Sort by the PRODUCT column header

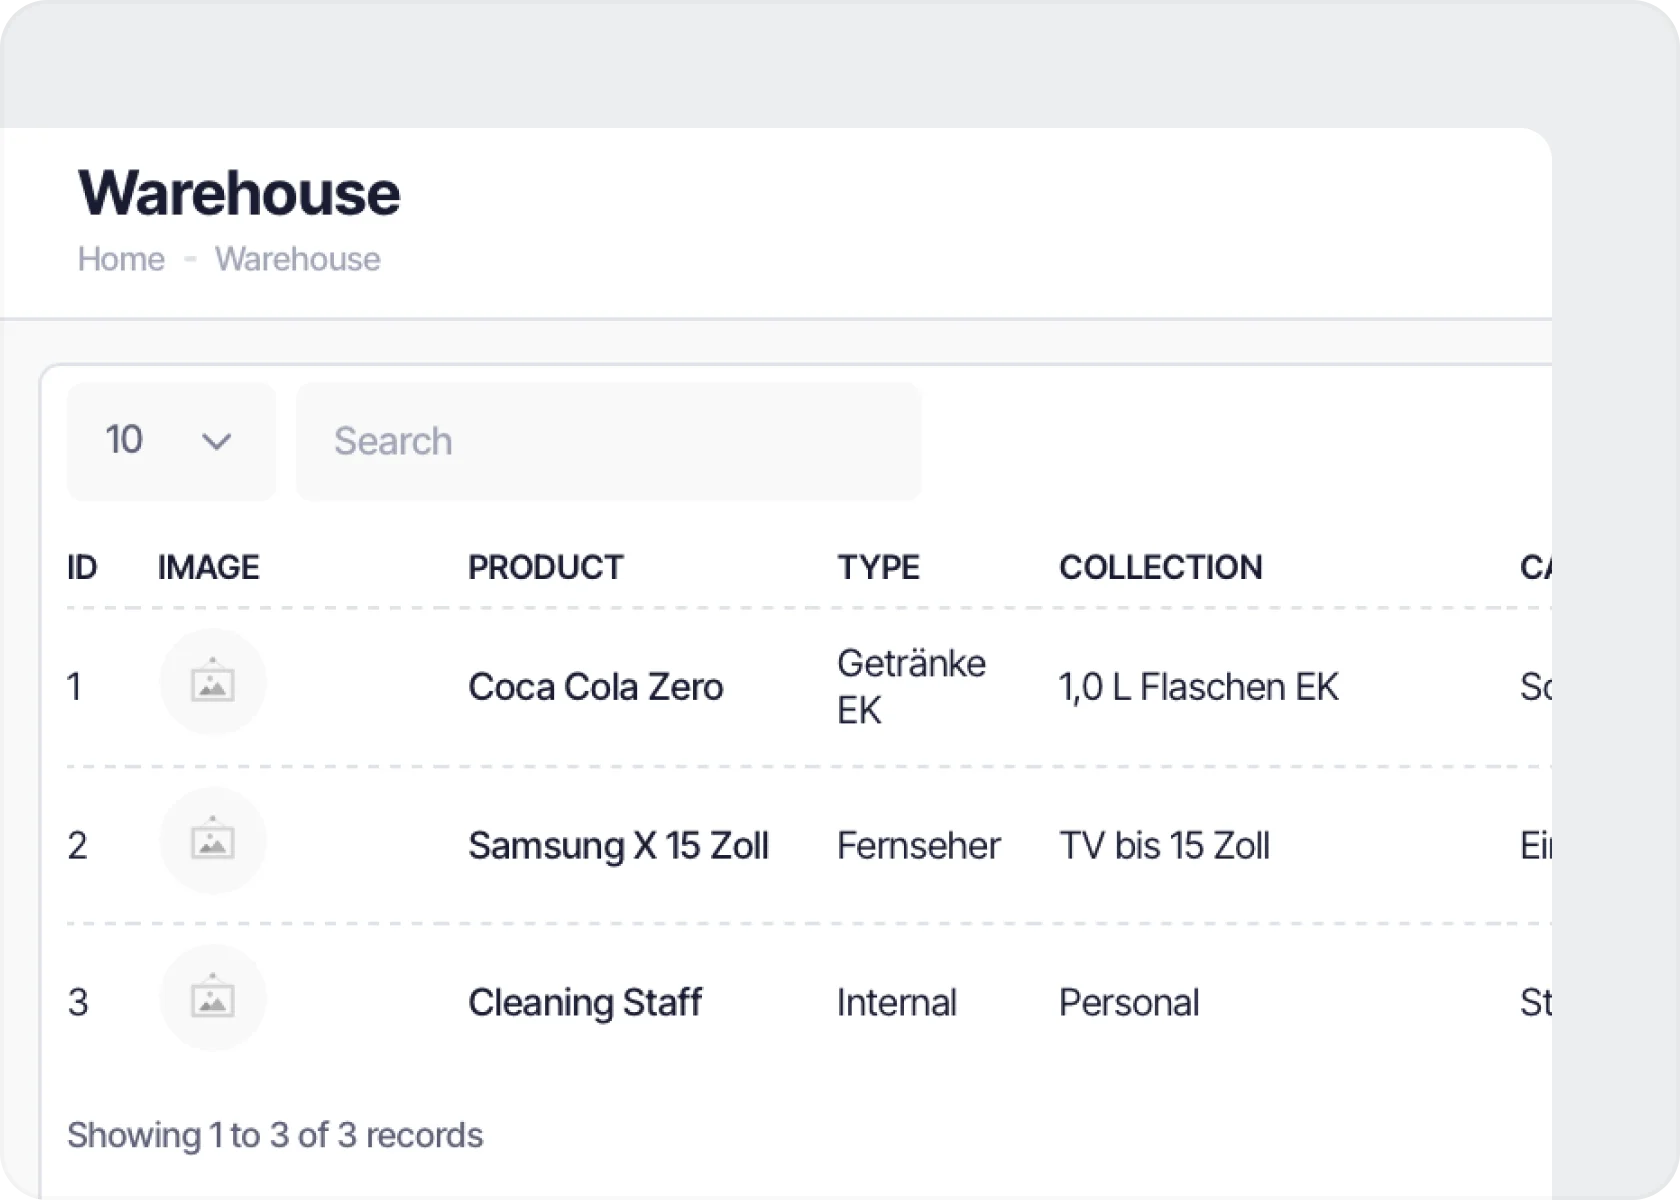click(x=546, y=567)
